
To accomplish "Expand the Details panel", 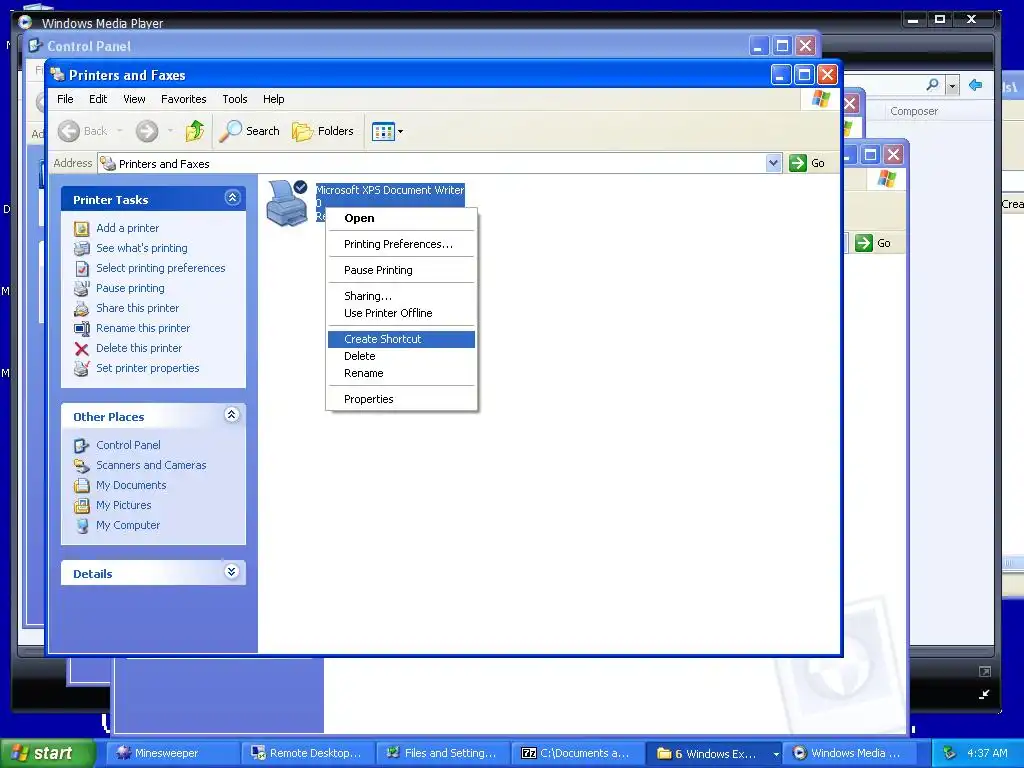I will coord(231,572).
